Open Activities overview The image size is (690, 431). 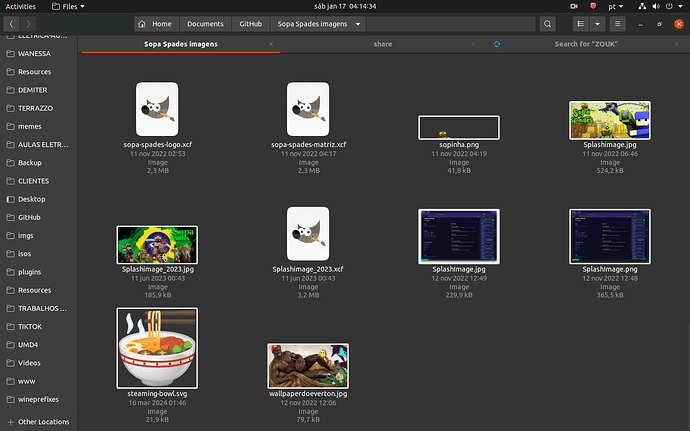20,6
